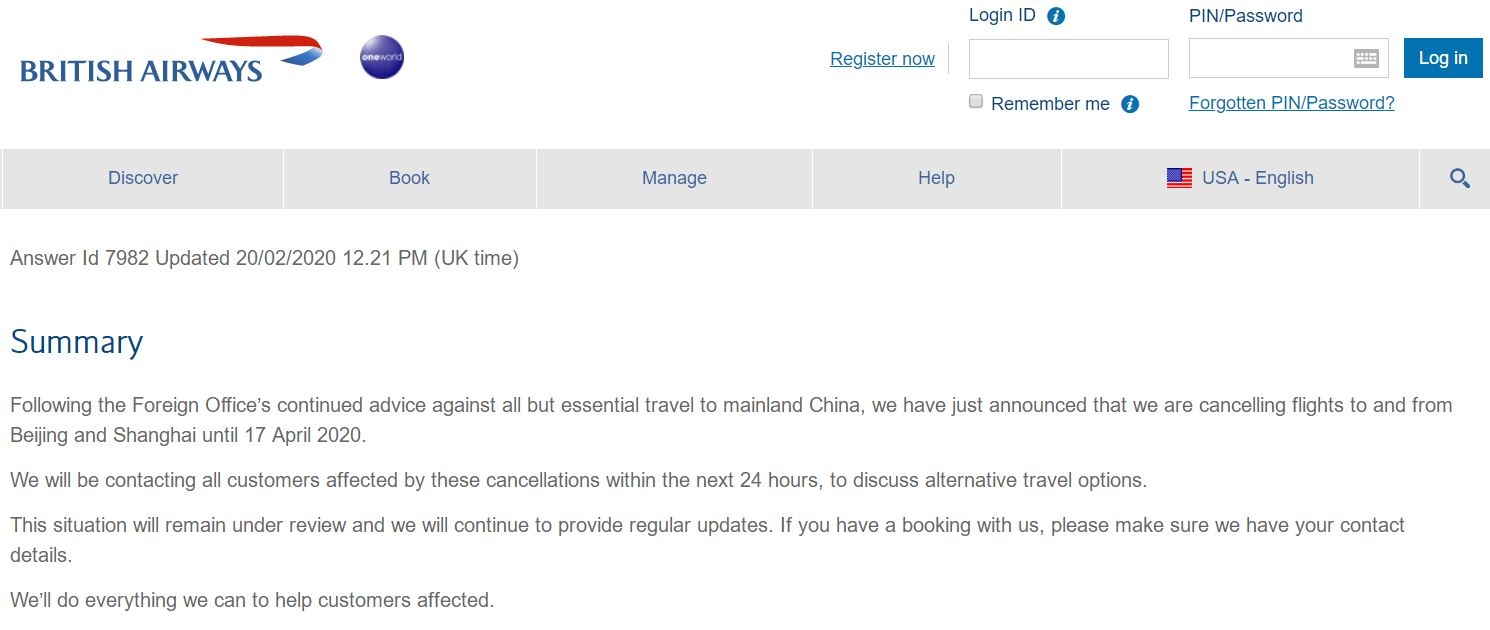Click the Forgotten PIN/Password link
This screenshot has height=630, width=1490.
pyautogui.click(x=1291, y=103)
